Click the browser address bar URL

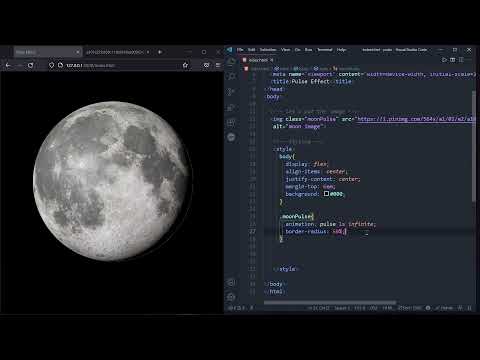pyautogui.click(x=90, y=65)
